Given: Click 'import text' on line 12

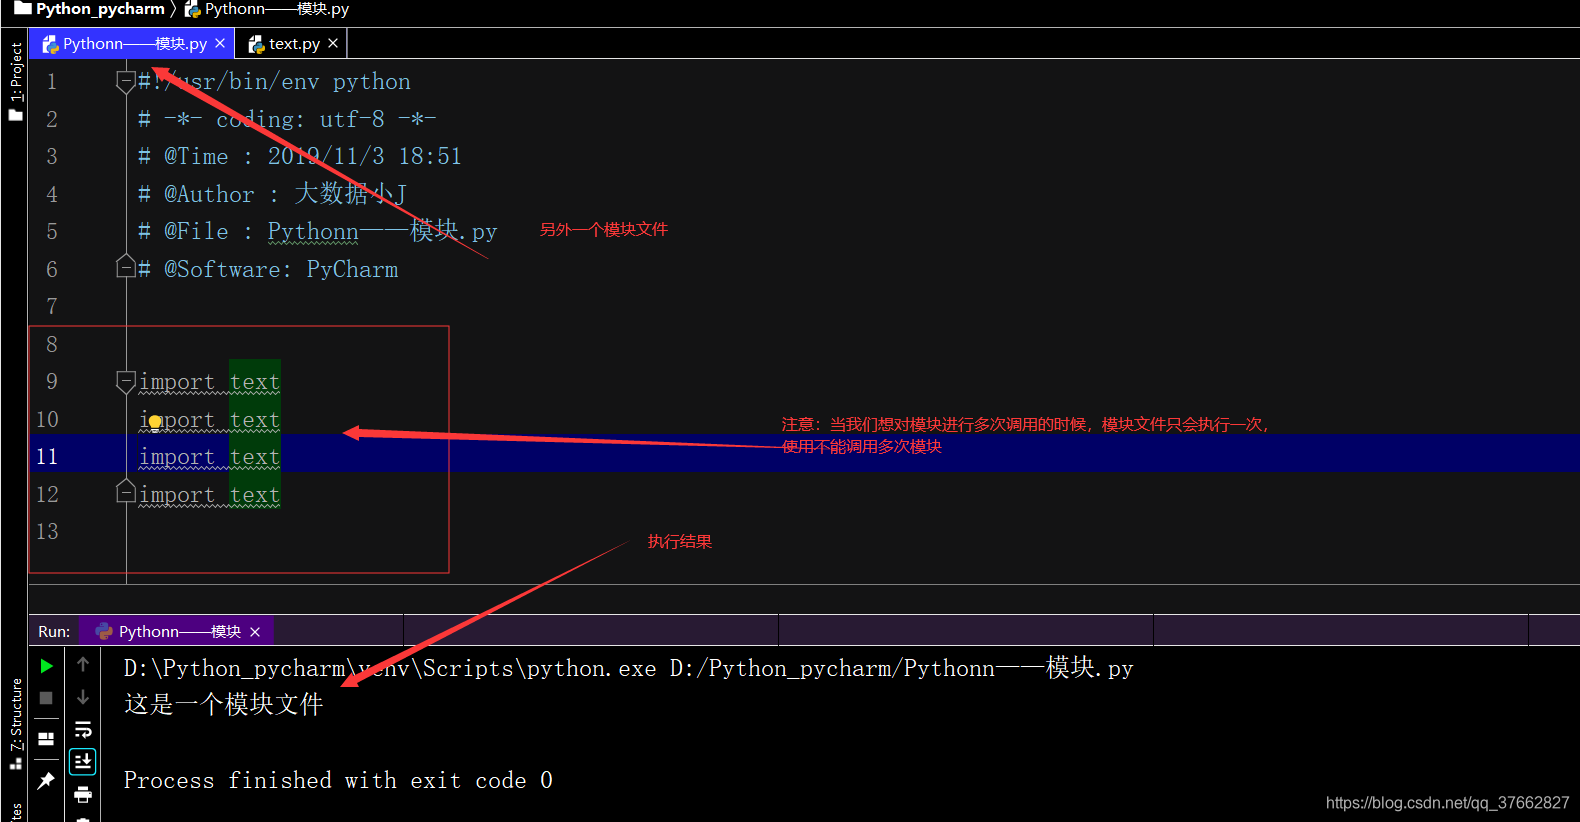Looking at the screenshot, I should (209, 495).
